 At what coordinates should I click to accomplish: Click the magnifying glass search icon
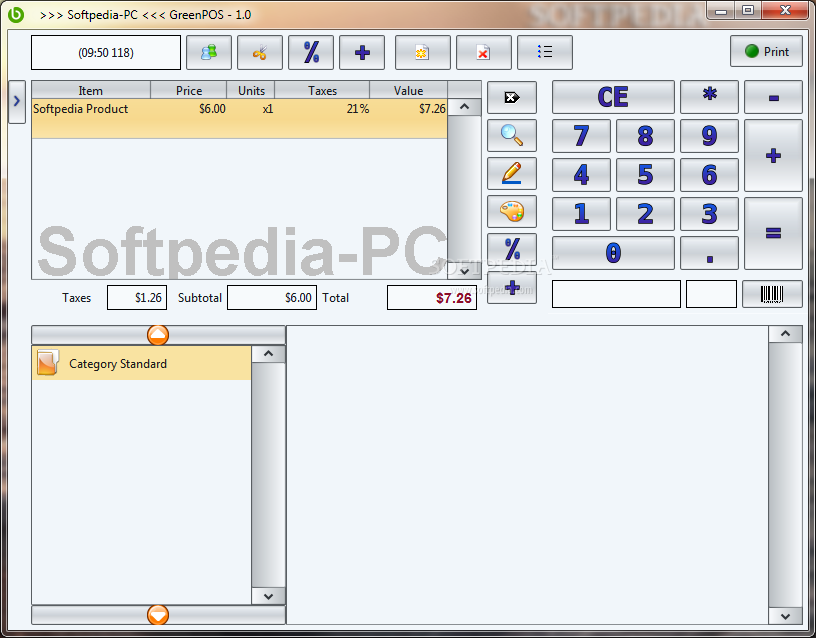[512, 135]
